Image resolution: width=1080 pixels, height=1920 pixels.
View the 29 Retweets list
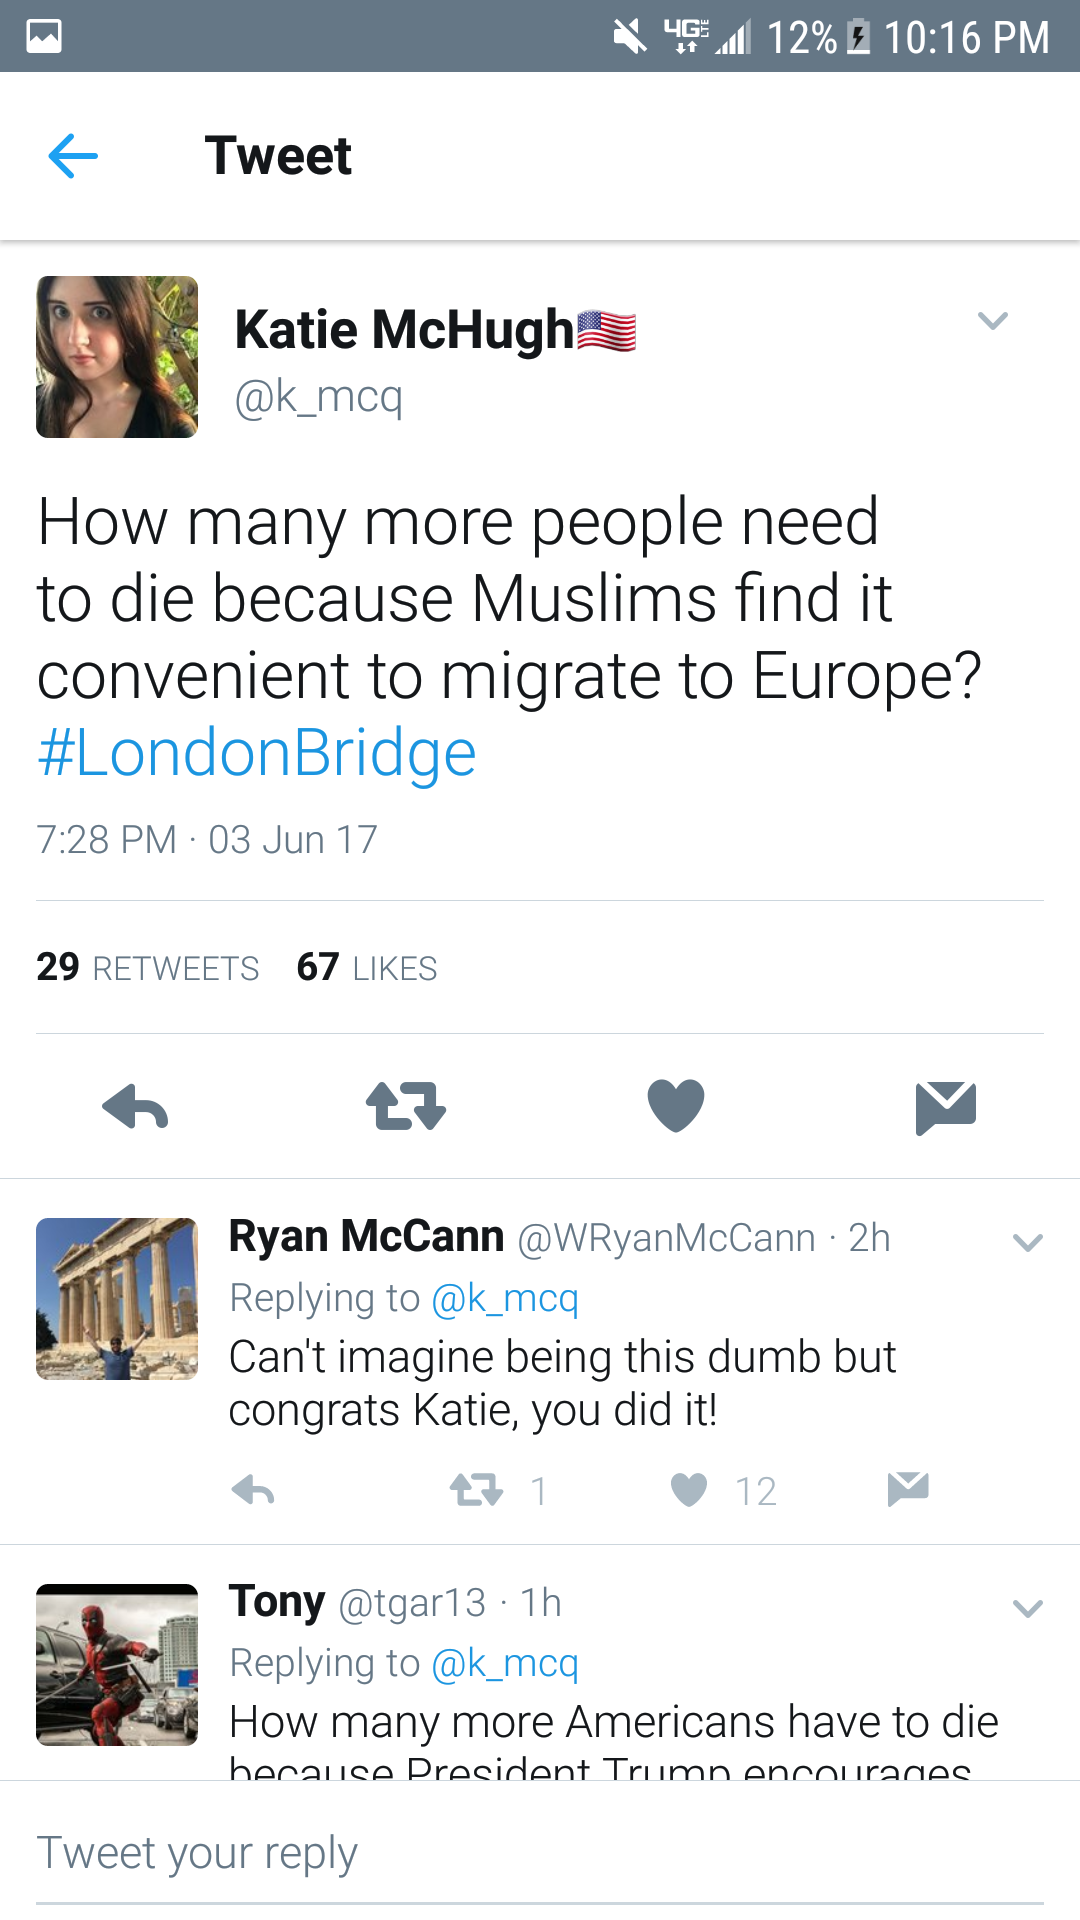[x=148, y=967]
